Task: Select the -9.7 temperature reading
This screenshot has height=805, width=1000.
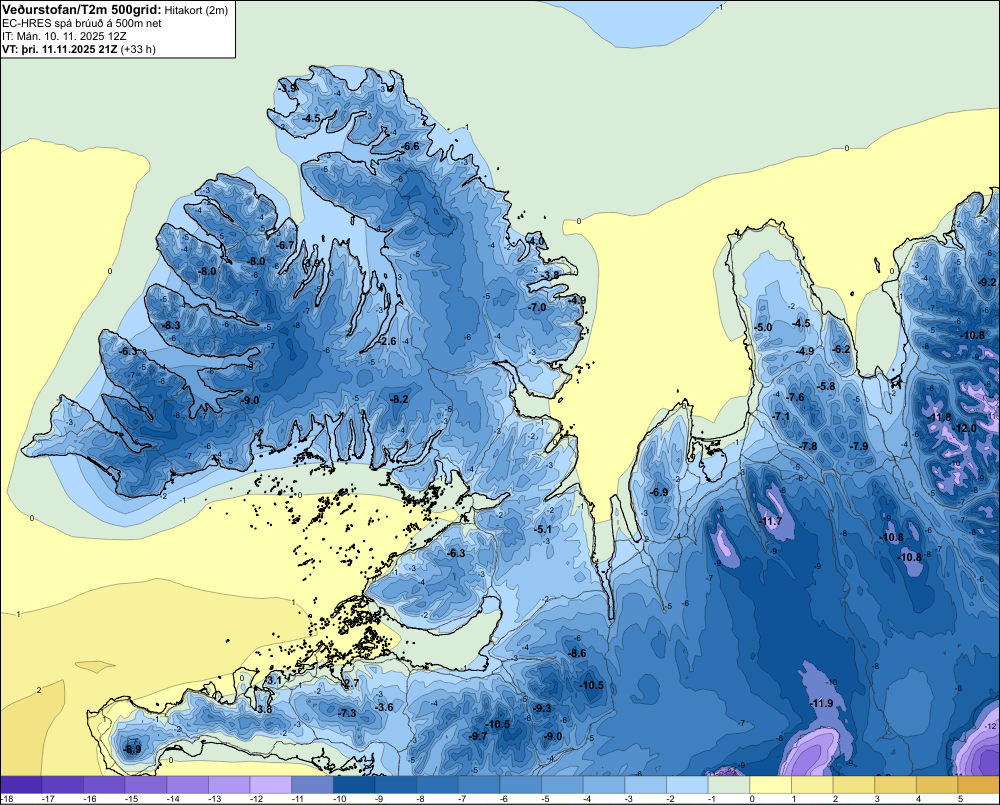Action: tap(478, 736)
